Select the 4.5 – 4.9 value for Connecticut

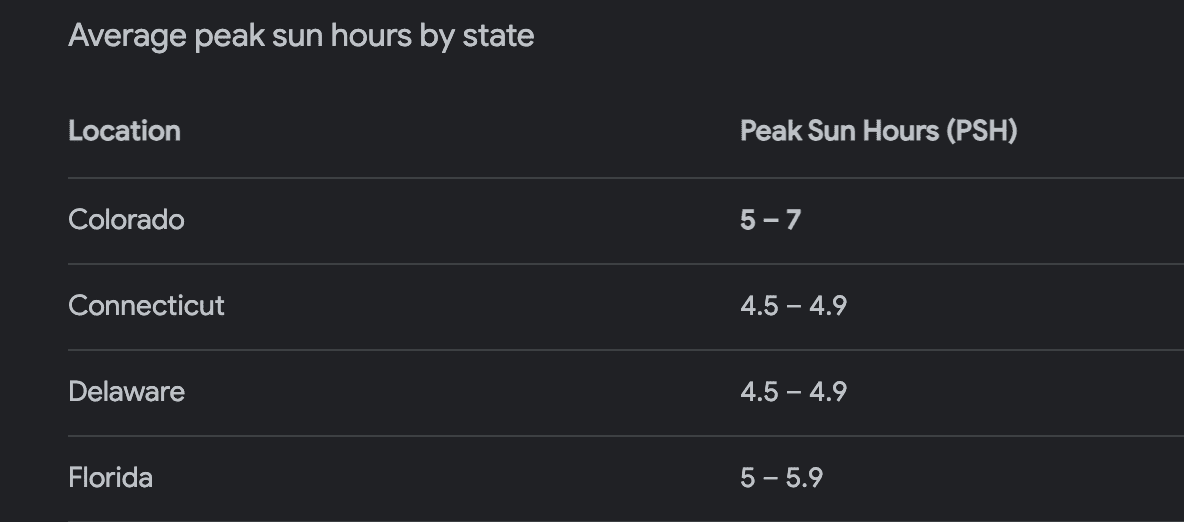[794, 306]
